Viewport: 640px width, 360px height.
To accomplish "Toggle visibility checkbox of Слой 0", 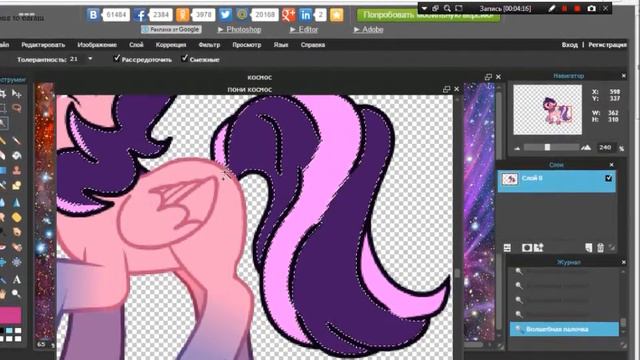I will click(x=609, y=178).
